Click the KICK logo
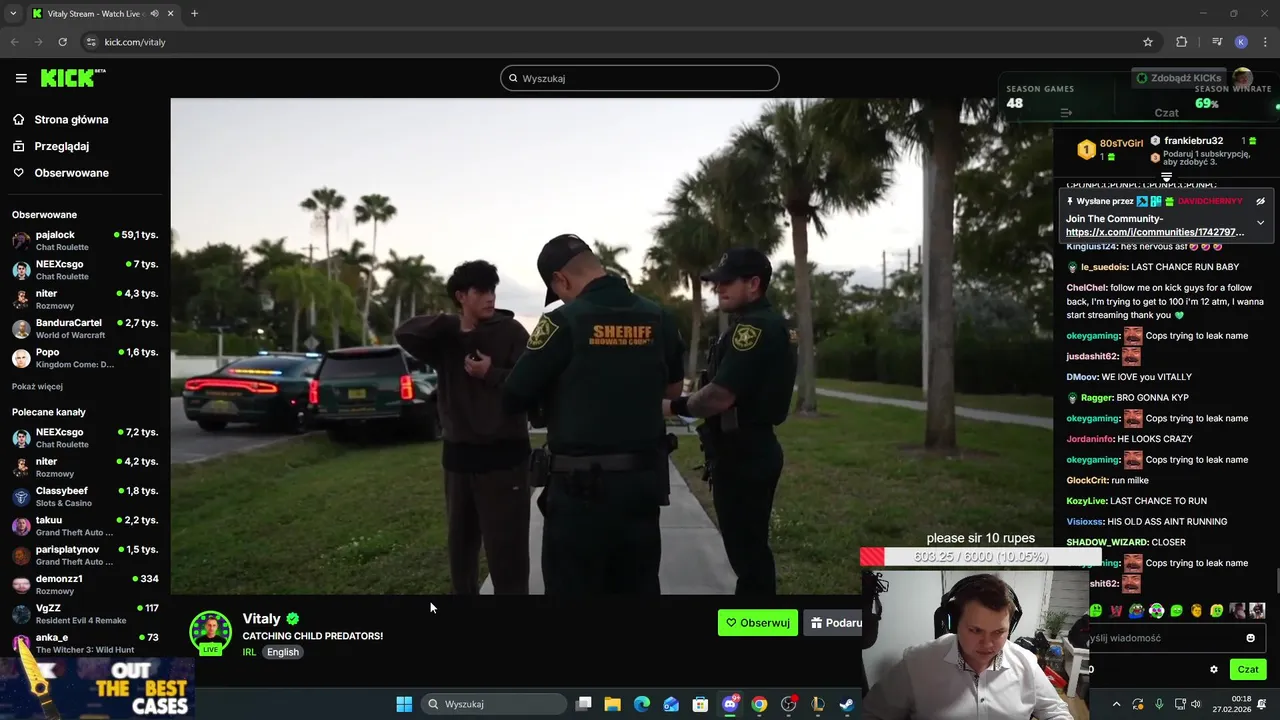The height and width of the screenshot is (720, 1280). click(x=72, y=78)
